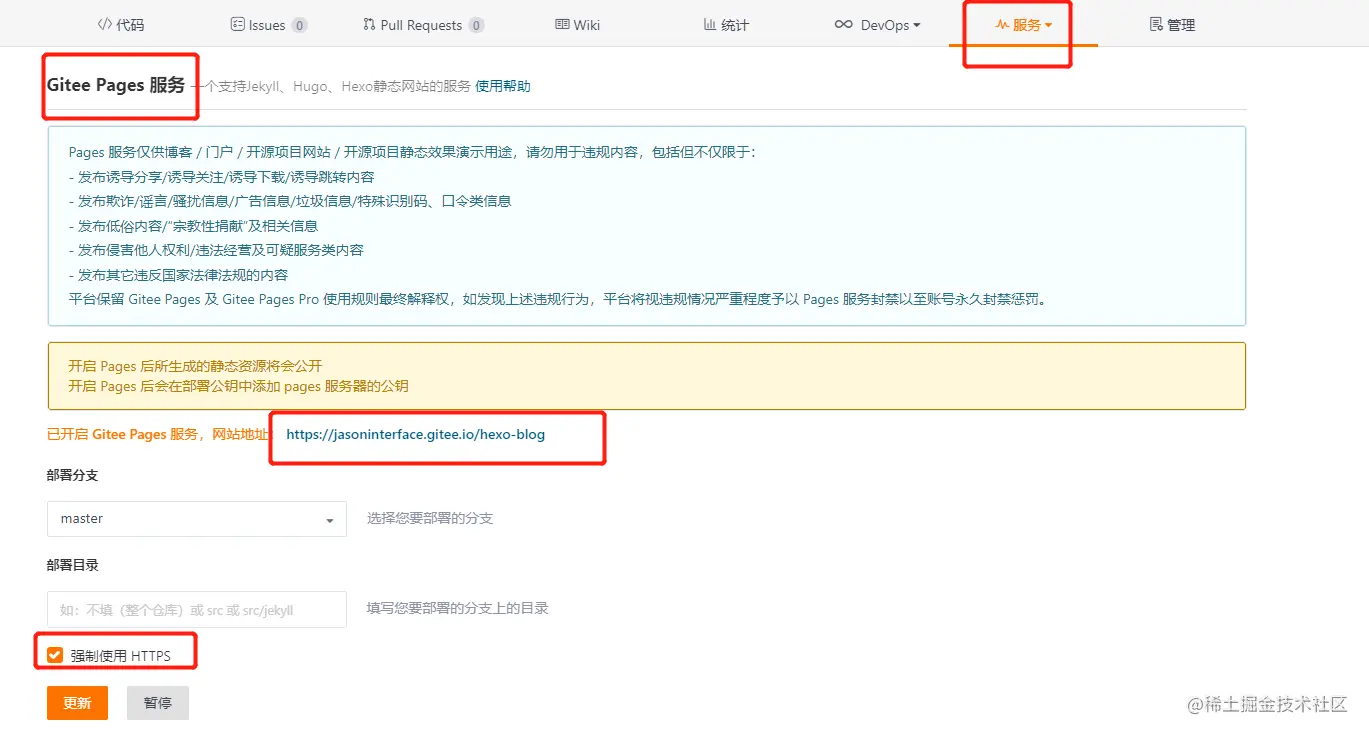Click the 发布欺诈/谣言/骚扰信息 rule line
This screenshot has height=736, width=1369.
click(x=290, y=201)
